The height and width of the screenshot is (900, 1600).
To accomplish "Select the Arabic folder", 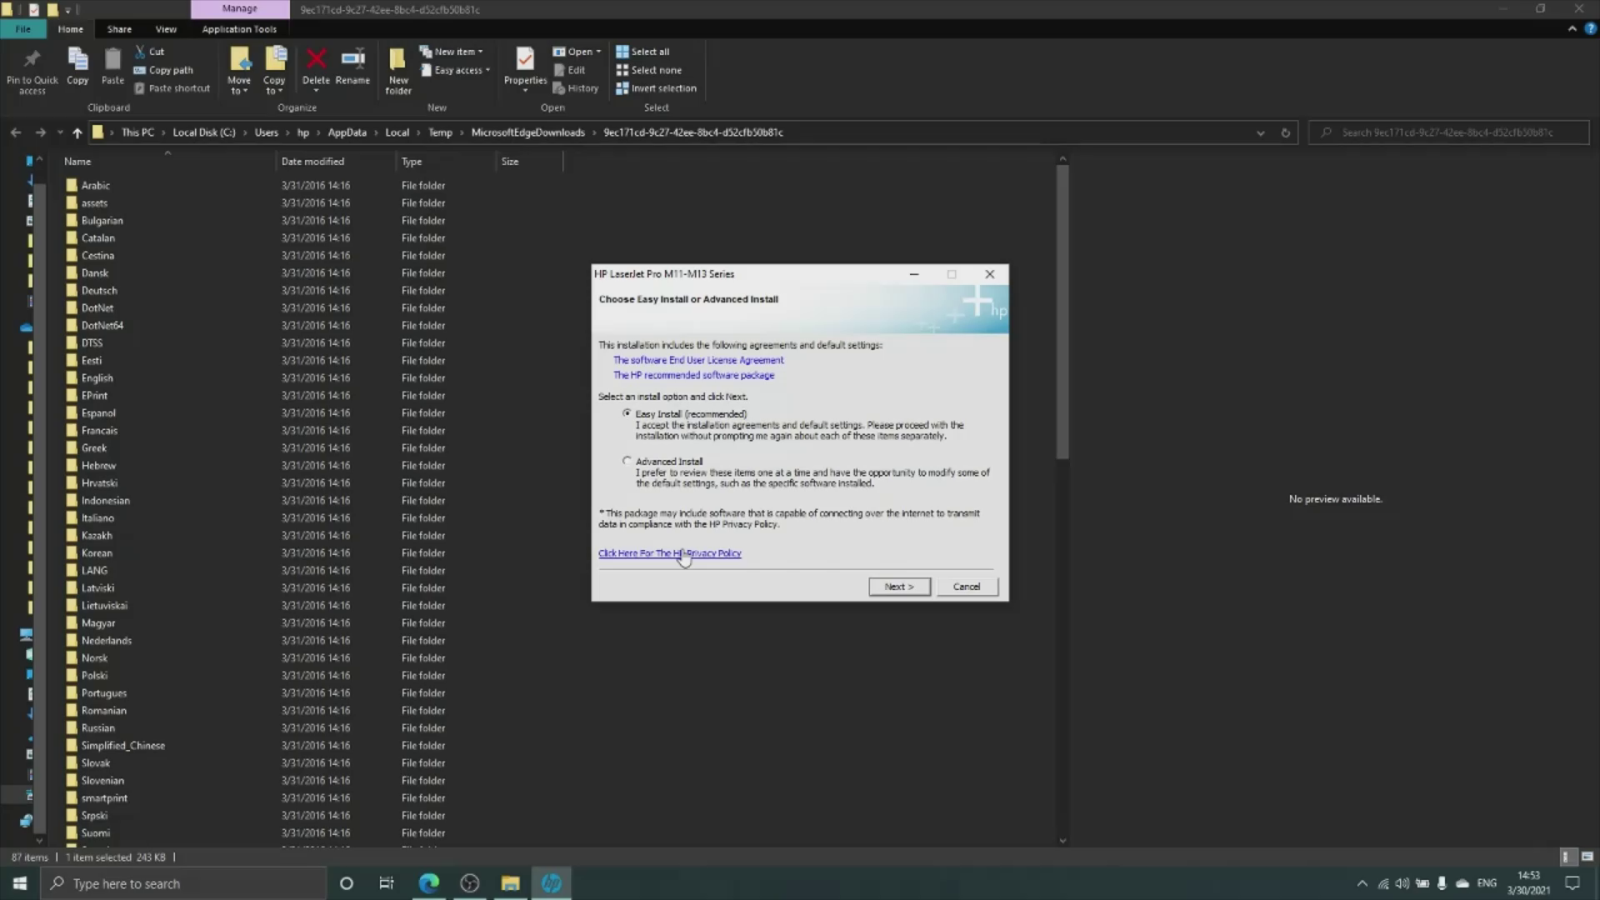I will click(x=96, y=185).
